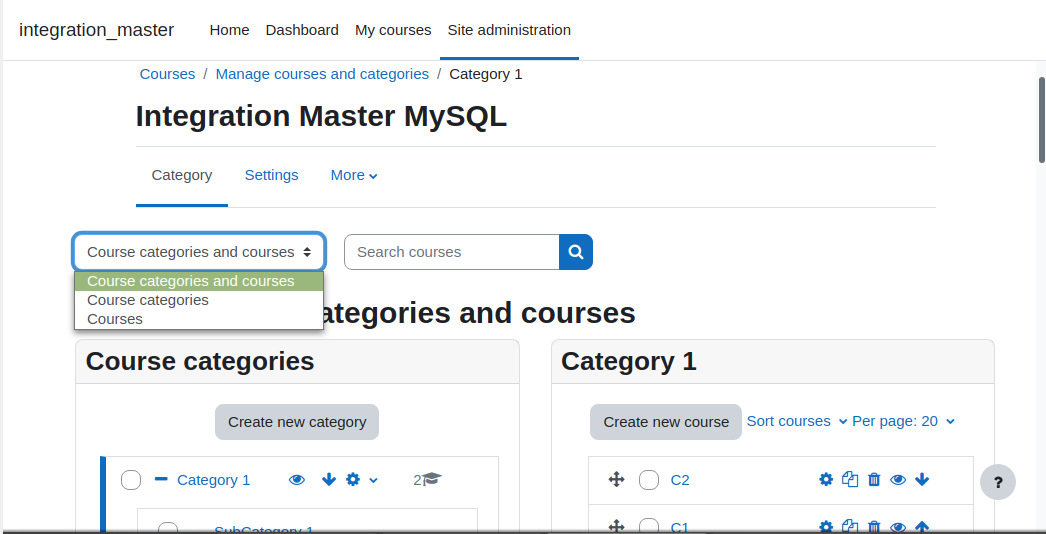Tick the Category 1 checkbox

coord(131,480)
